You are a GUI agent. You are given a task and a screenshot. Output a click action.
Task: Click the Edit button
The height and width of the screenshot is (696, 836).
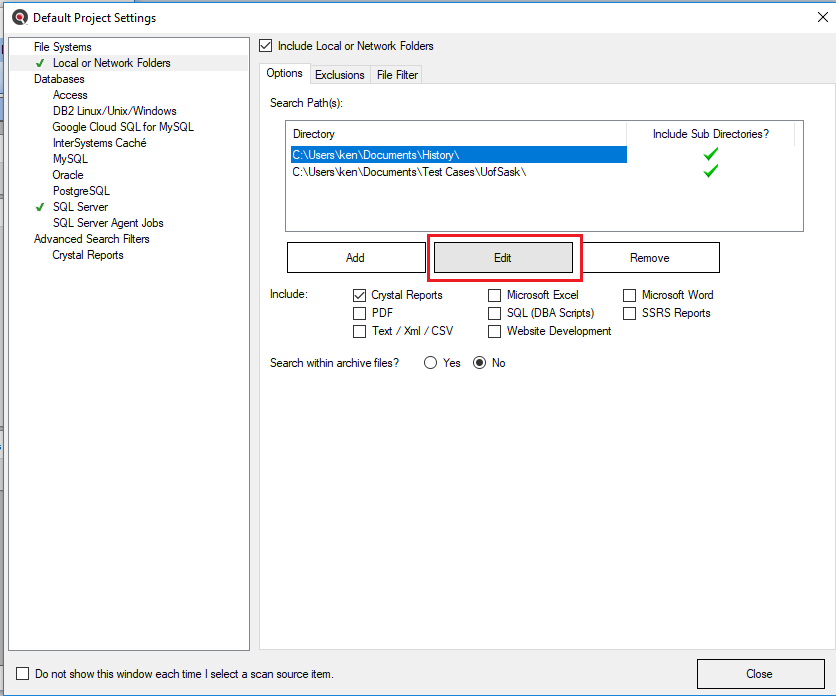click(502, 258)
